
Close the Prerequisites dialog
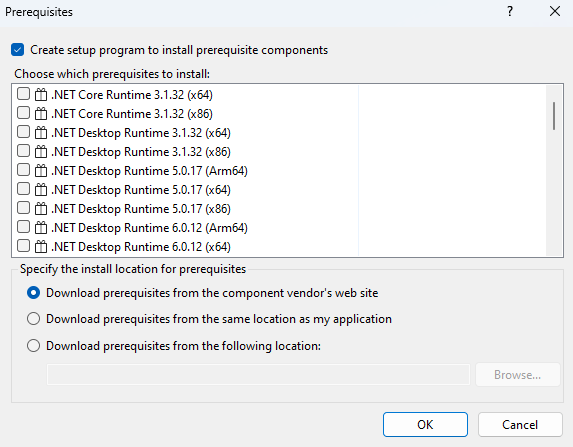coord(555,12)
